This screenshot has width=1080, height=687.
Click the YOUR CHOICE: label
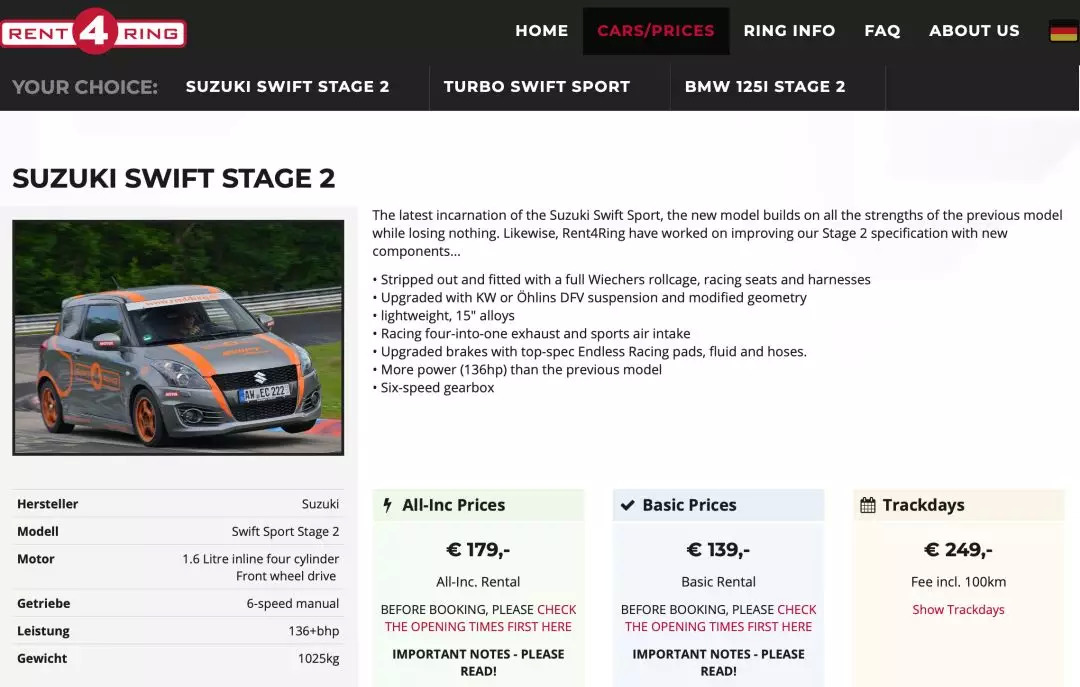pyautogui.click(x=85, y=87)
